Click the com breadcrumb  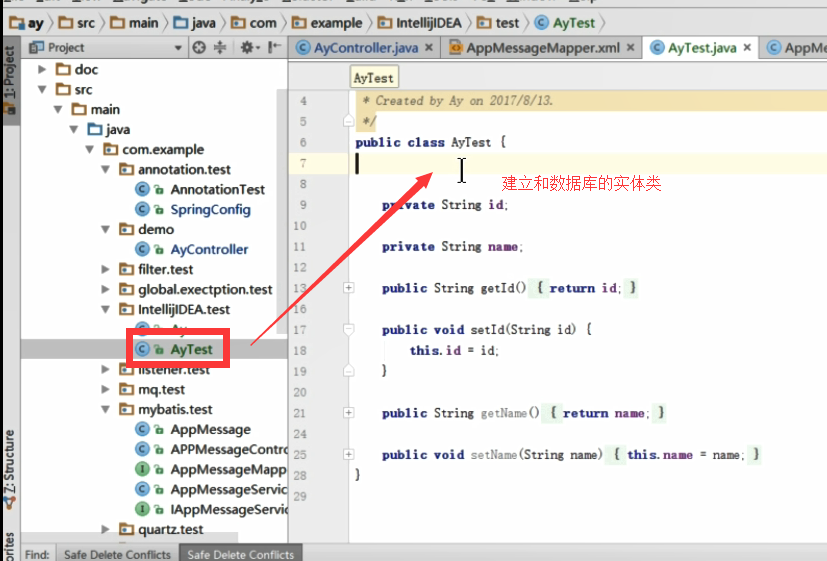(x=254, y=23)
